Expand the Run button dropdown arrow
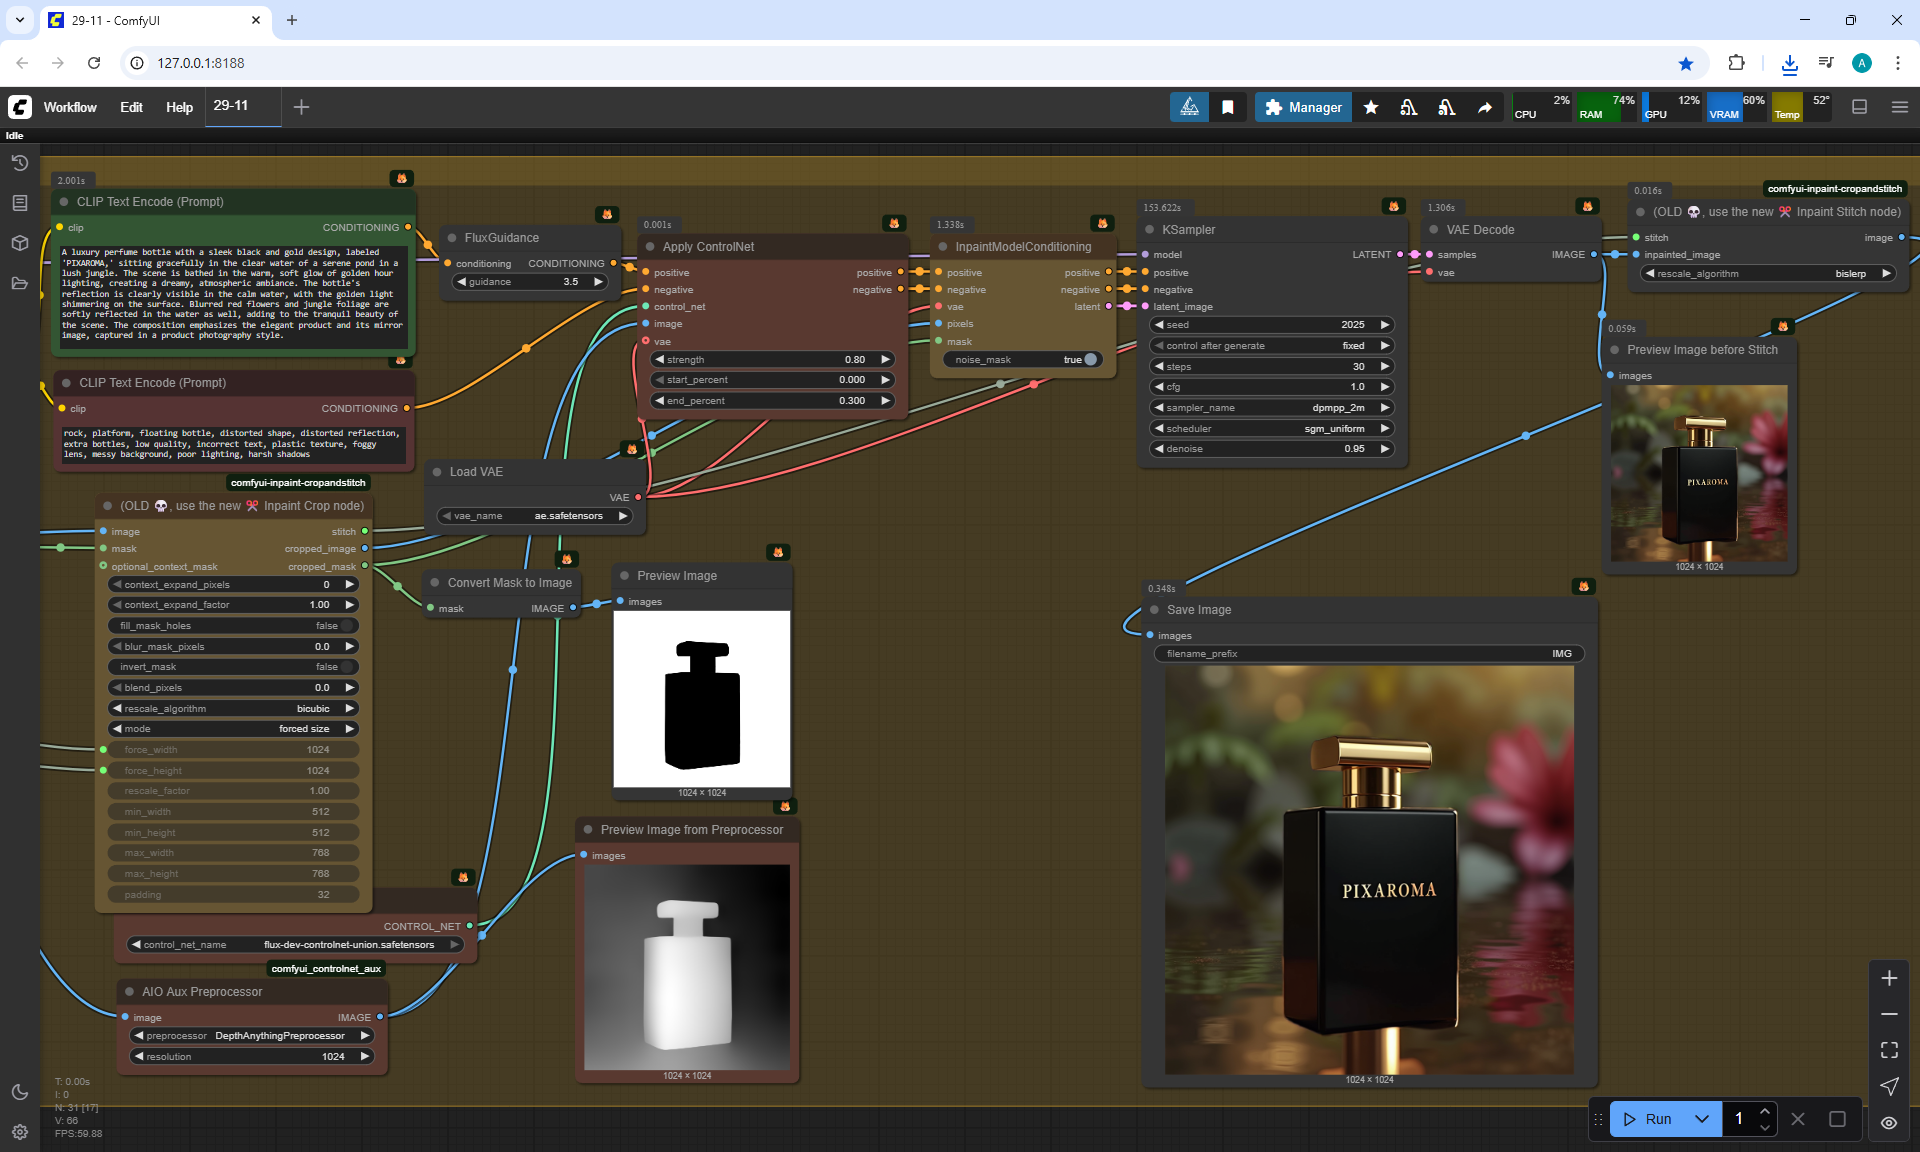1920x1152 pixels. [1701, 1119]
